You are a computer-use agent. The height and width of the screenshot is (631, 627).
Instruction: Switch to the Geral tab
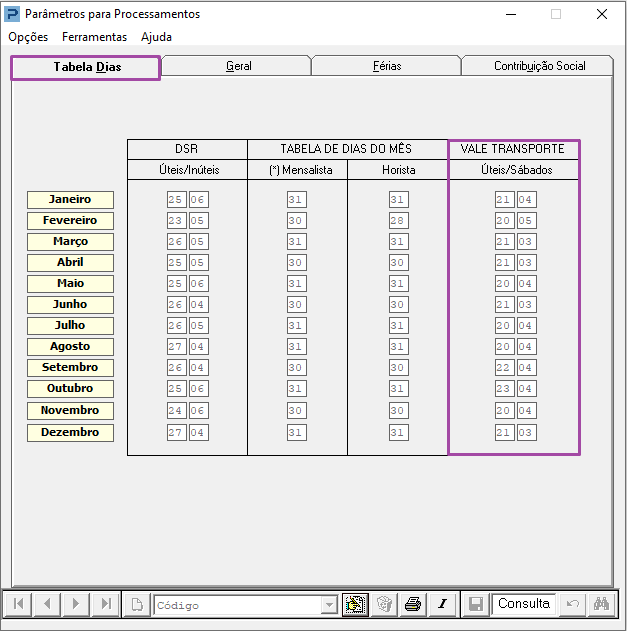click(x=238, y=66)
